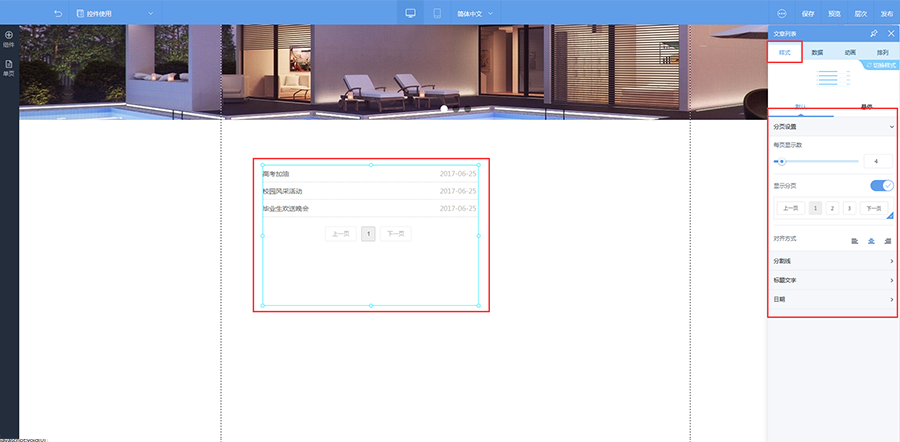Open the 组件 add-component sidebar icon
The height and width of the screenshot is (442, 900).
pos(9,38)
